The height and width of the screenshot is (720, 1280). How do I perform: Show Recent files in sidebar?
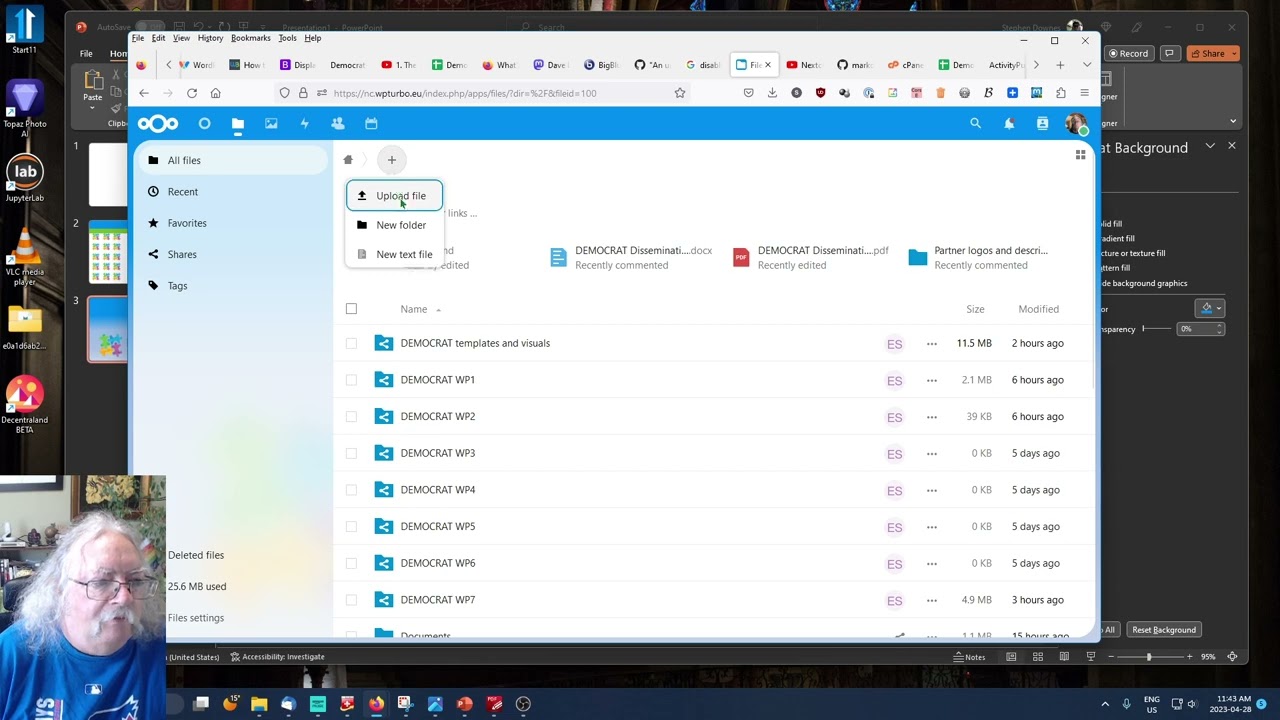232,192
